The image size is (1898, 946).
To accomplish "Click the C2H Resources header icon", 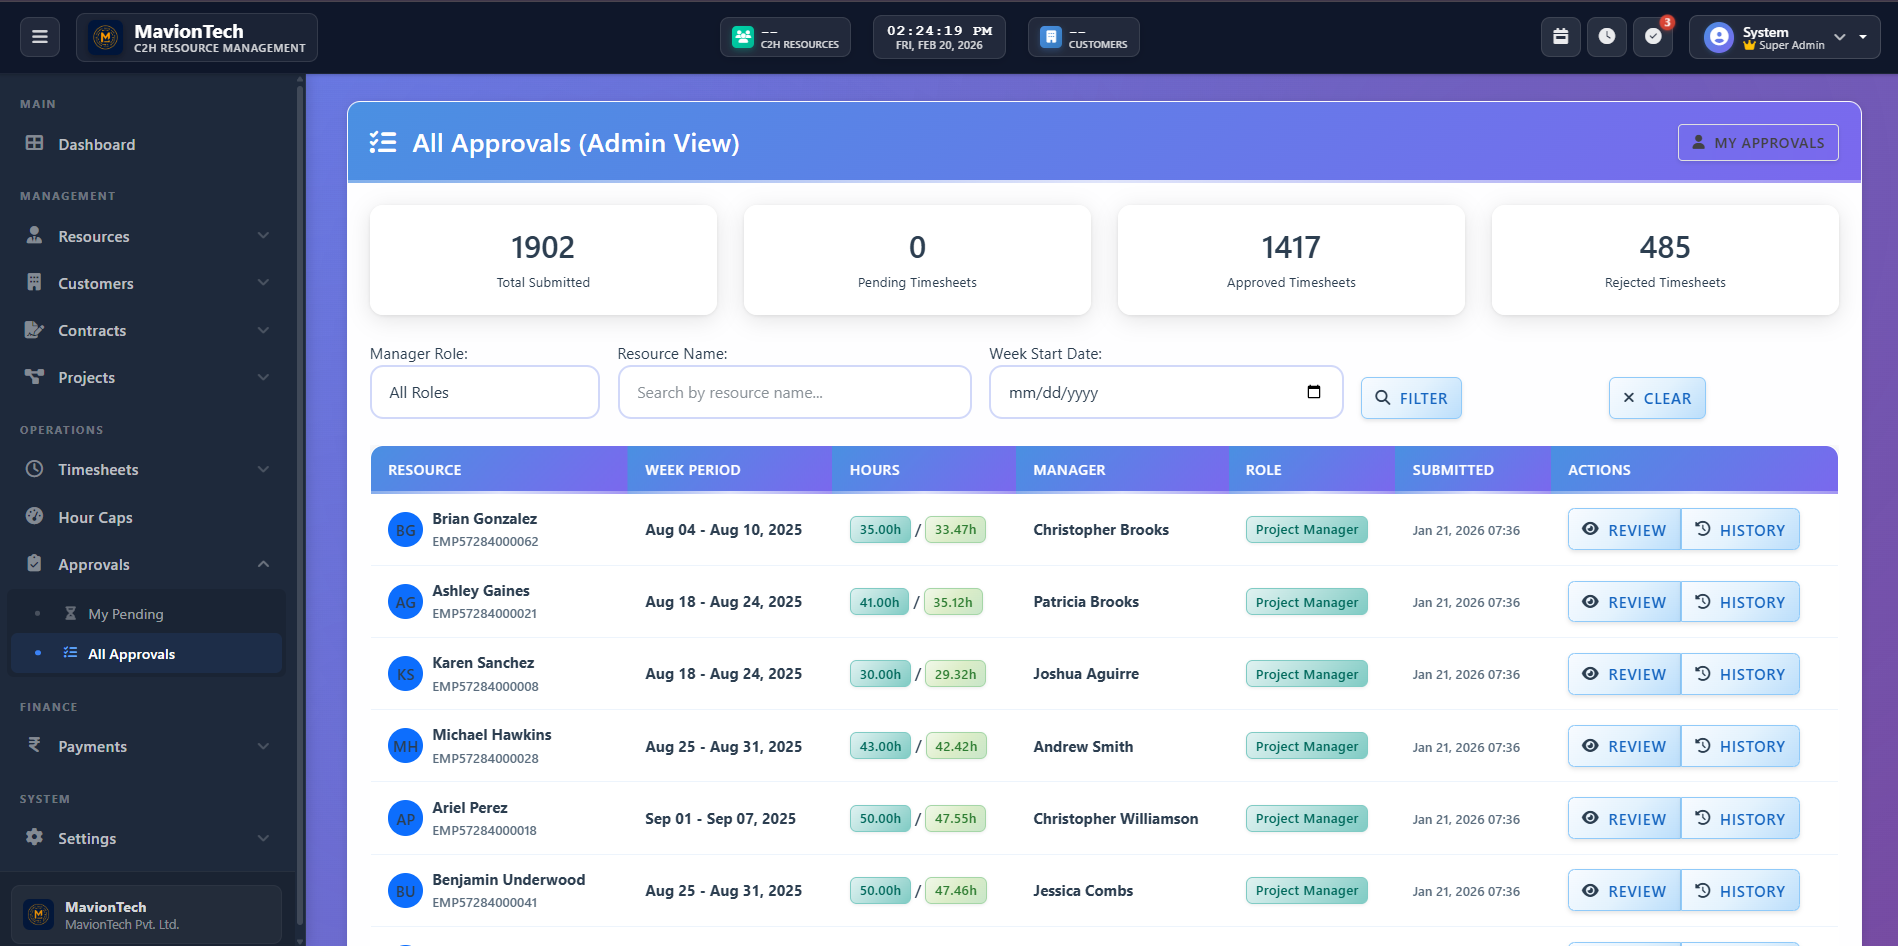I will coord(743,37).
